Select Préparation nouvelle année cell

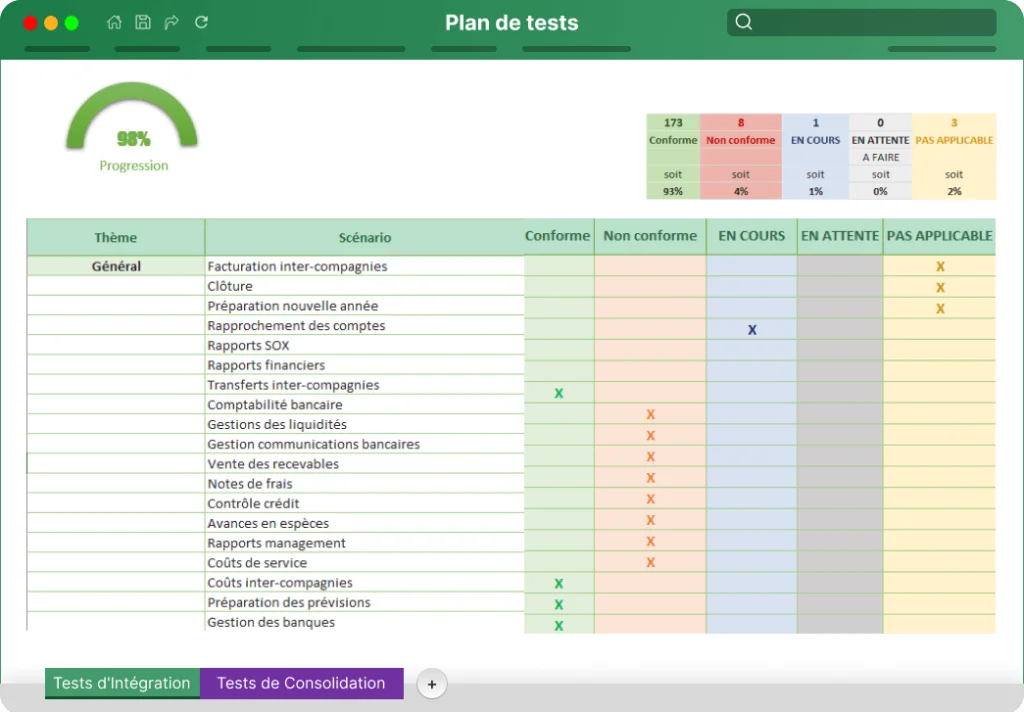pyautogui.click(x=364, y=305)
